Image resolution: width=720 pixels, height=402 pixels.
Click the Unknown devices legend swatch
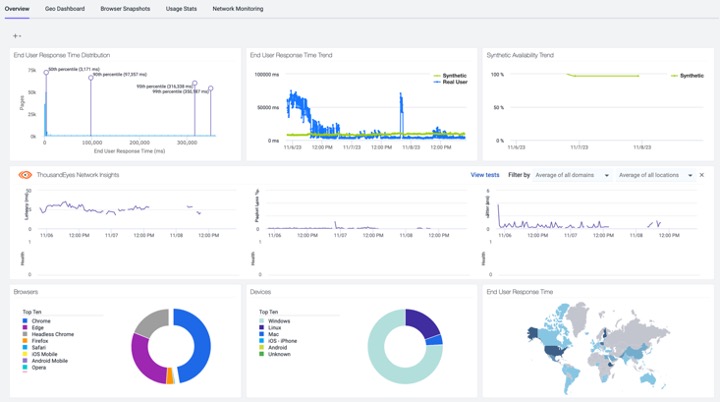tap(261, 354)
